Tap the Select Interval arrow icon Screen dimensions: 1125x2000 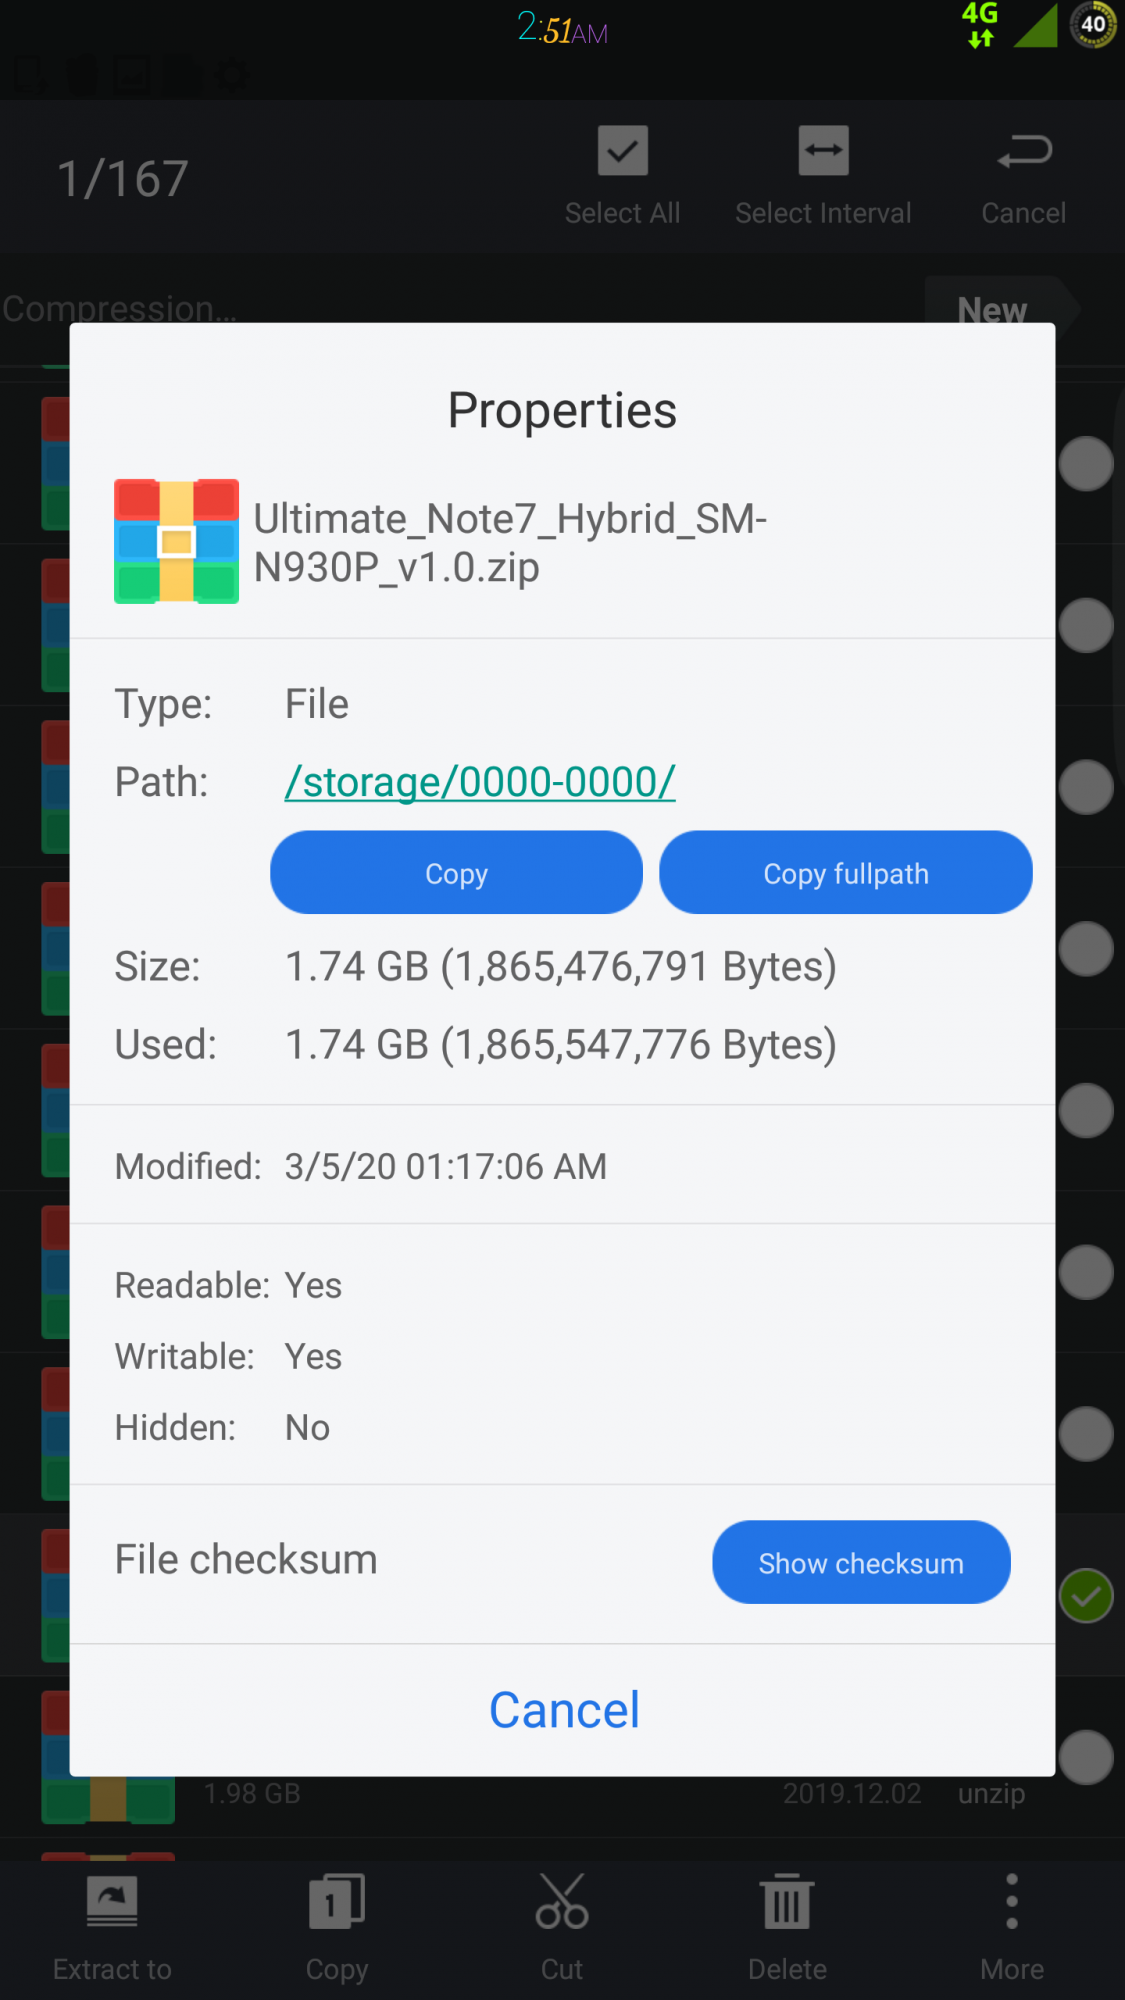[x=823, y=151]
